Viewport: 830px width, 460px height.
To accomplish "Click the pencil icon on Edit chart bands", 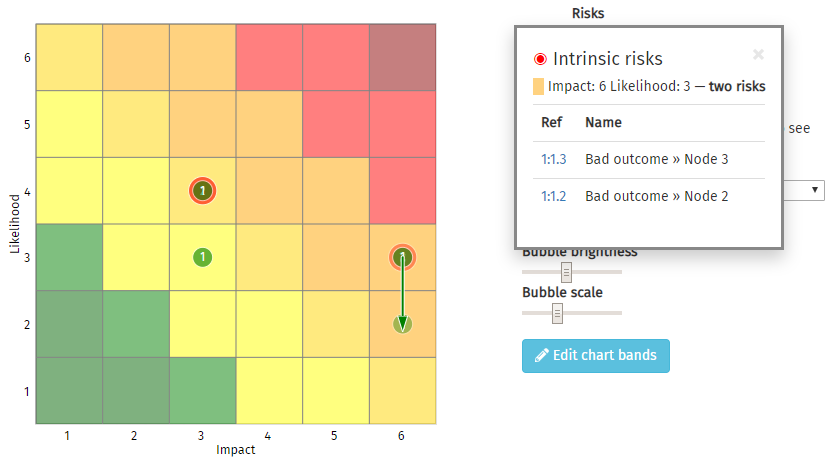I will click(542, 356).
